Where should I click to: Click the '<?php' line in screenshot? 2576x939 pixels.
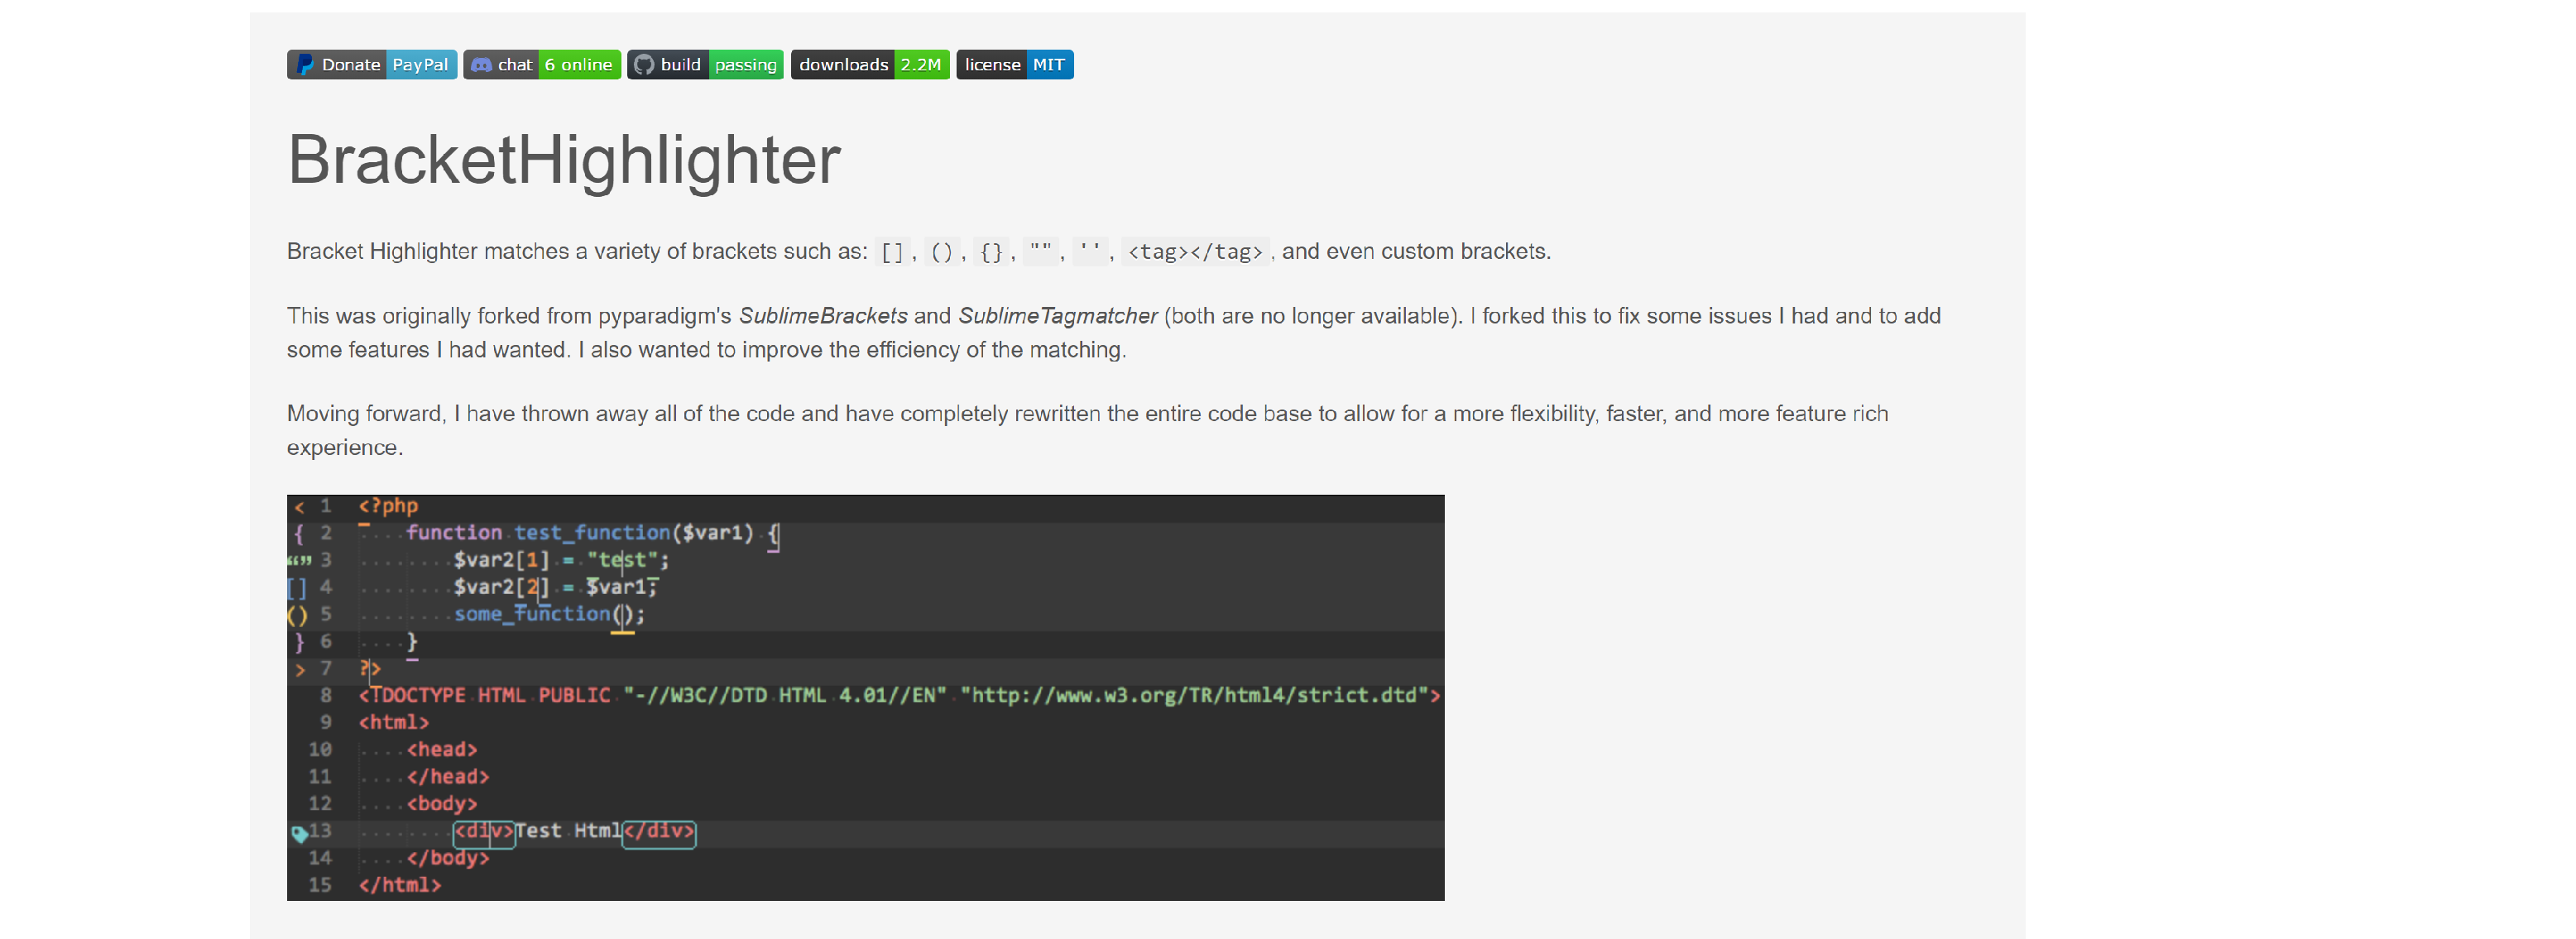388,506
